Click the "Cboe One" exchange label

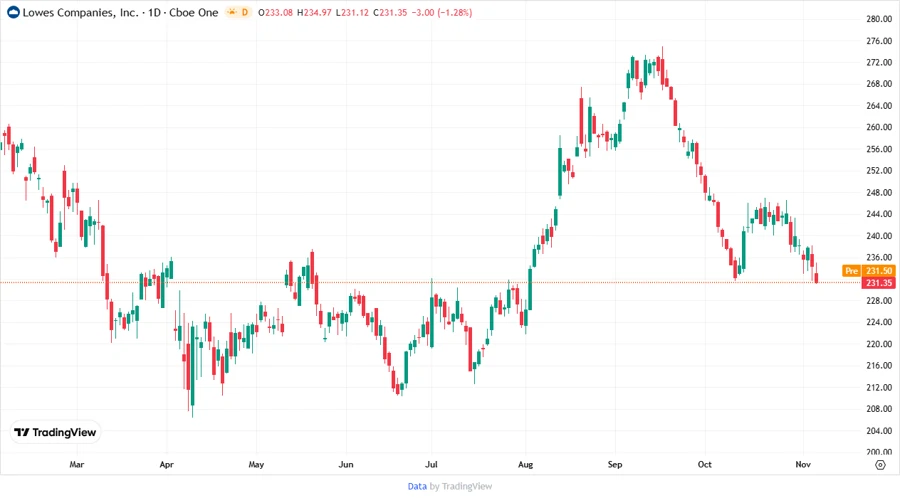pos(193,13)
